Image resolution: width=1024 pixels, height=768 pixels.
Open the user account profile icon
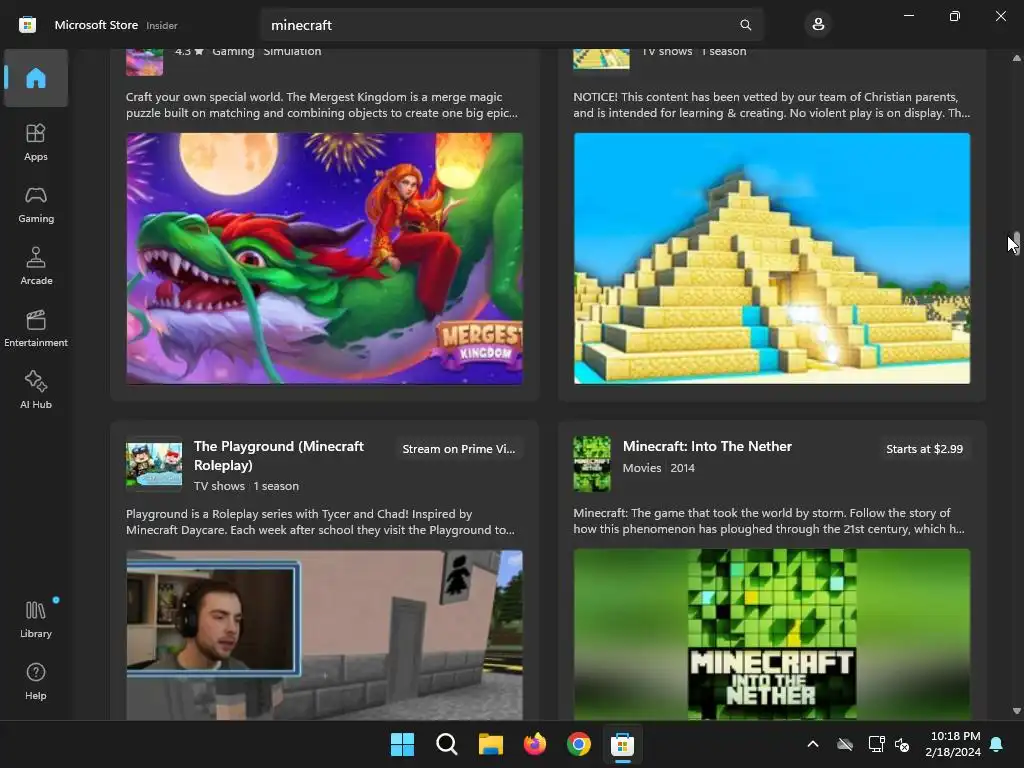point(818,25)
